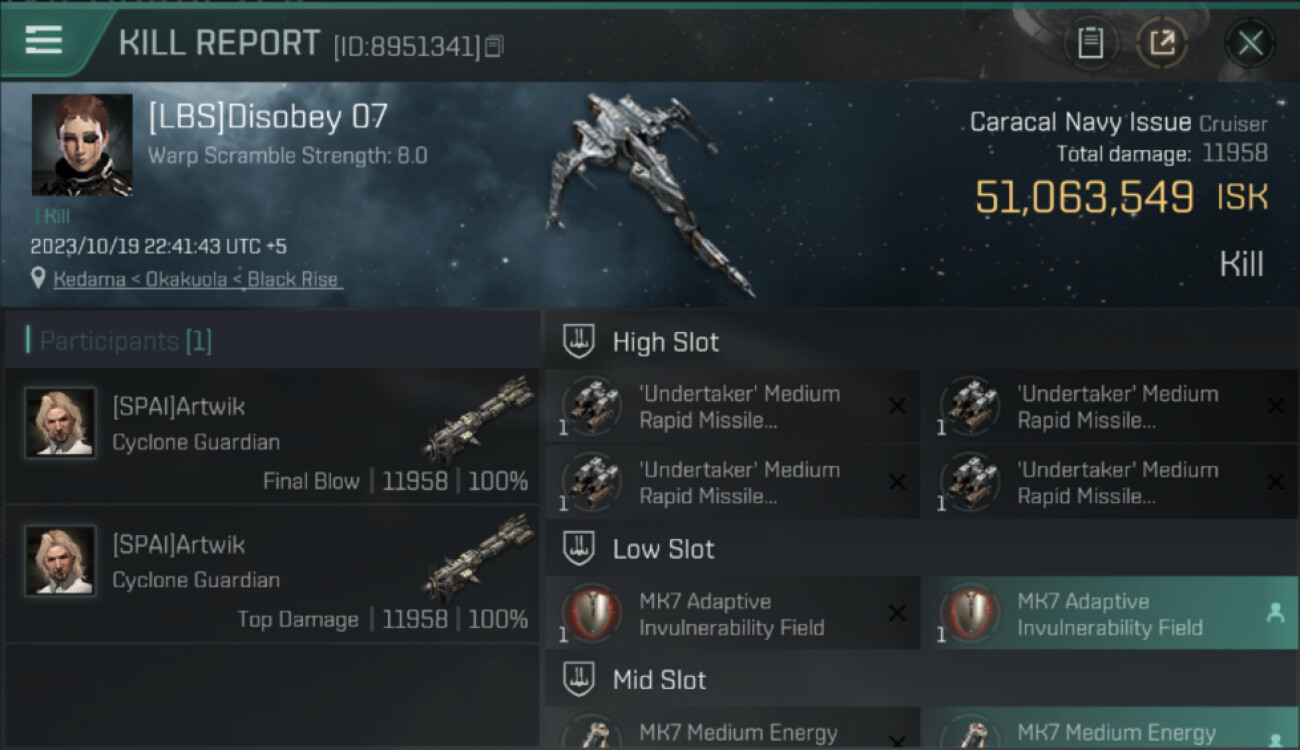Open Artwik Final Blow participant entry

(x=272, y=436)
